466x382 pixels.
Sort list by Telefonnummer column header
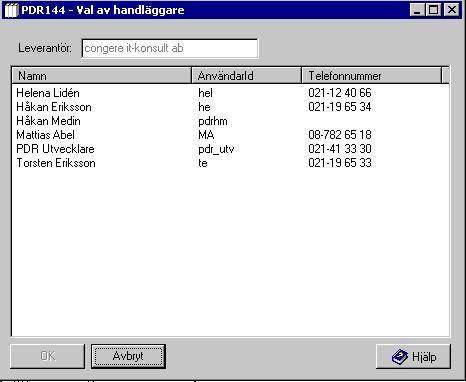(372, 76)
